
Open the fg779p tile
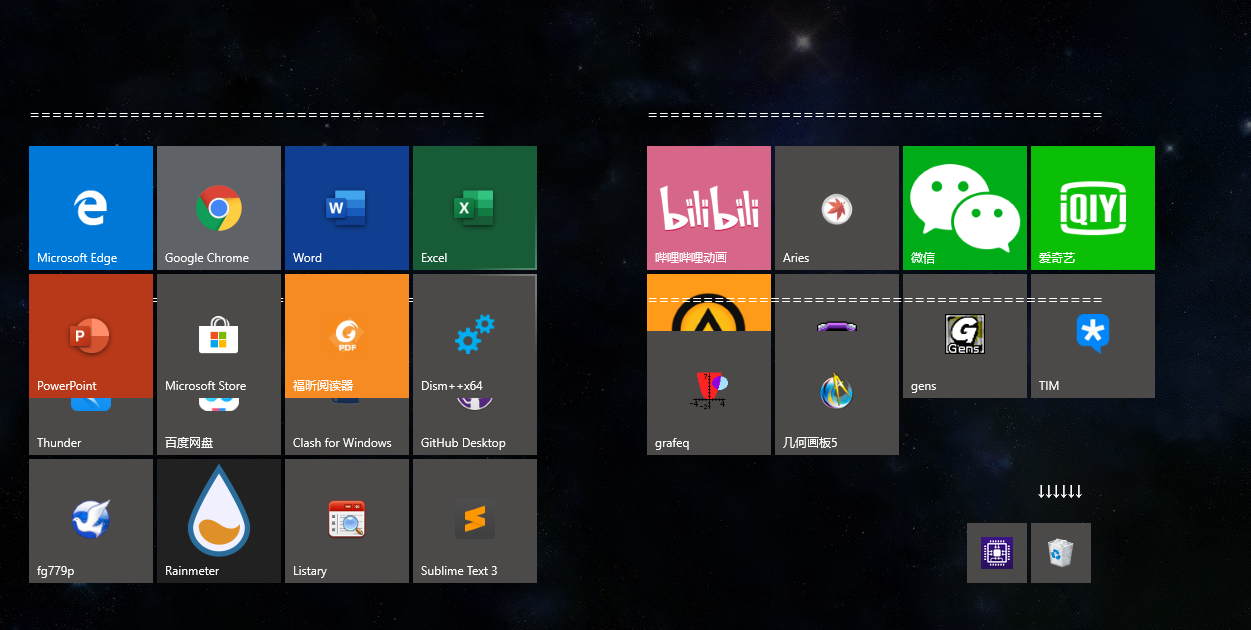(x=91, y=521)
